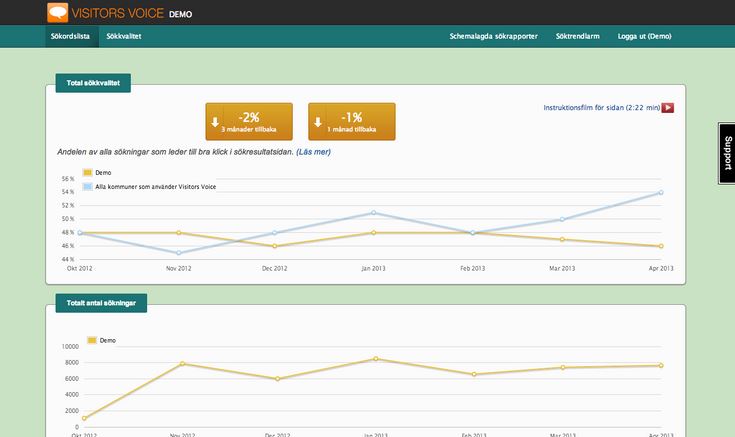Follow the Läs mer link
The width and height of the screenshot is (735, 437).
click(x=313, y=152)
